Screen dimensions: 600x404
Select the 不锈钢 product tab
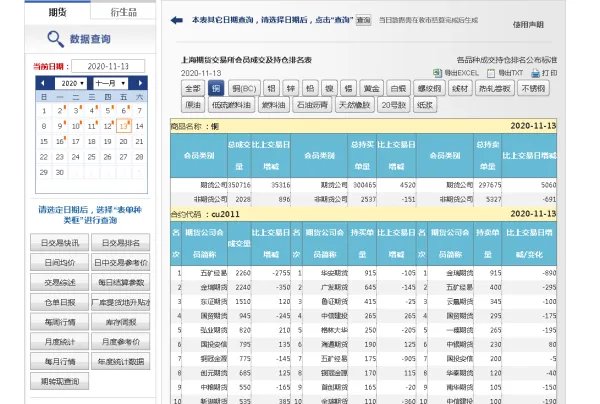533,88
